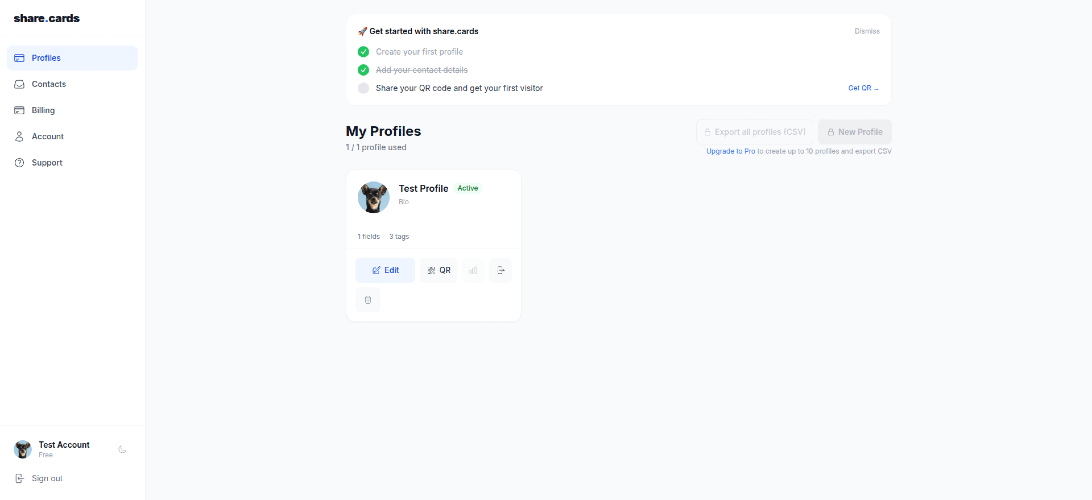Click the Test Account avatar in sidebar
Viewport: 1092px width, 500px height.
(x=22, y=449)
